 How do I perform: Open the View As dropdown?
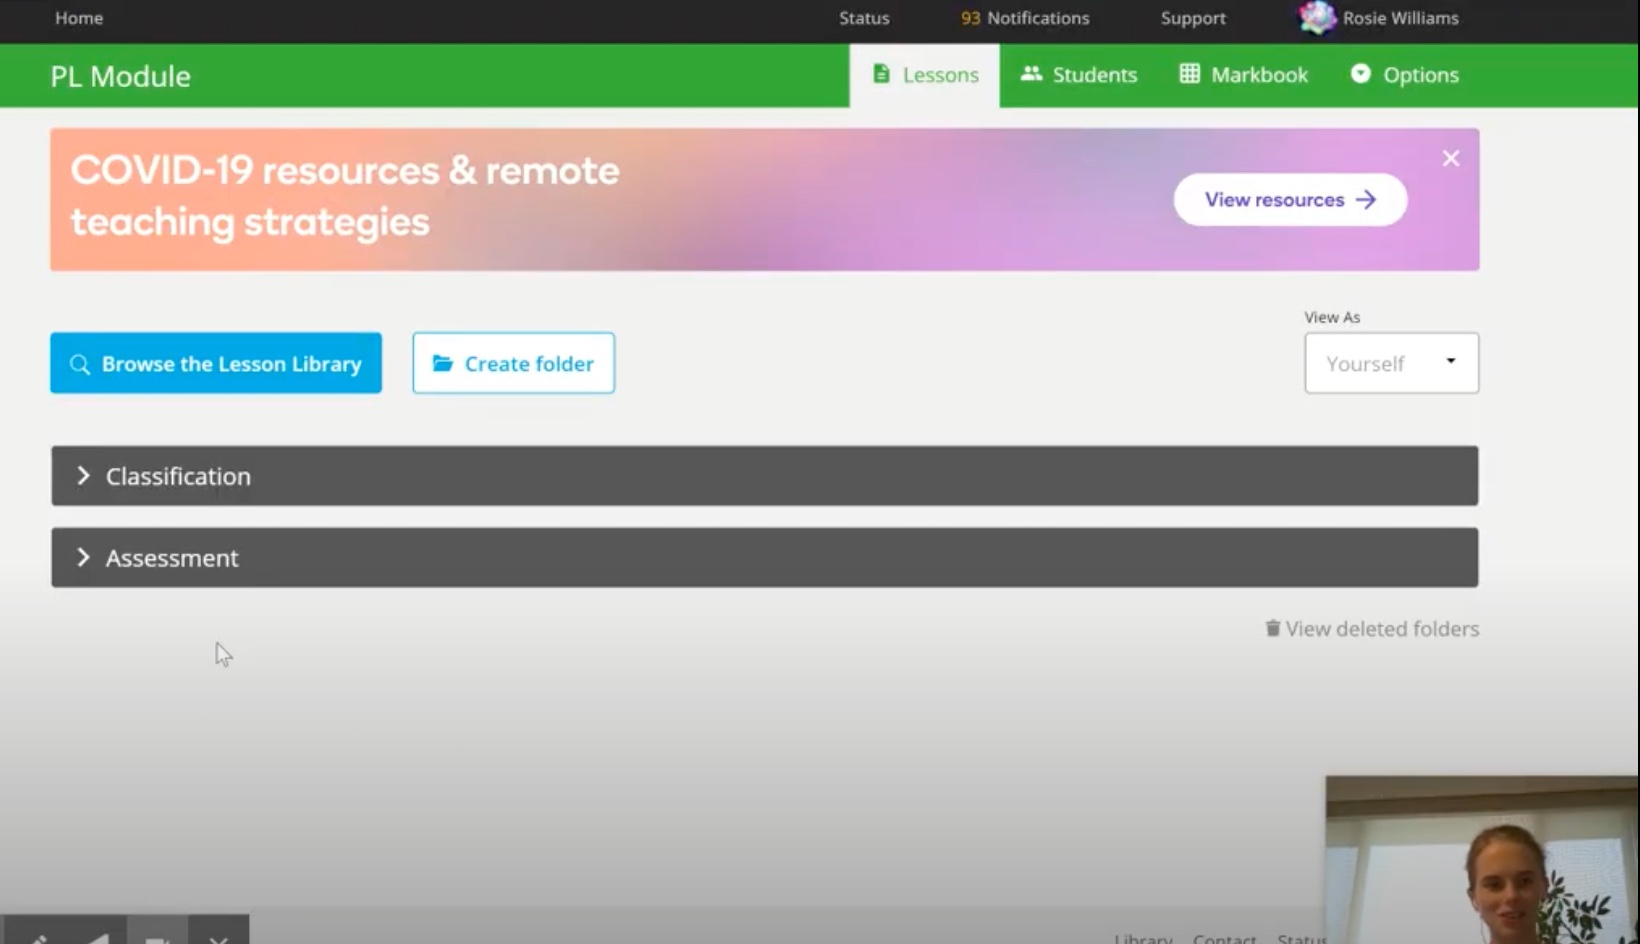(1390, 363)
